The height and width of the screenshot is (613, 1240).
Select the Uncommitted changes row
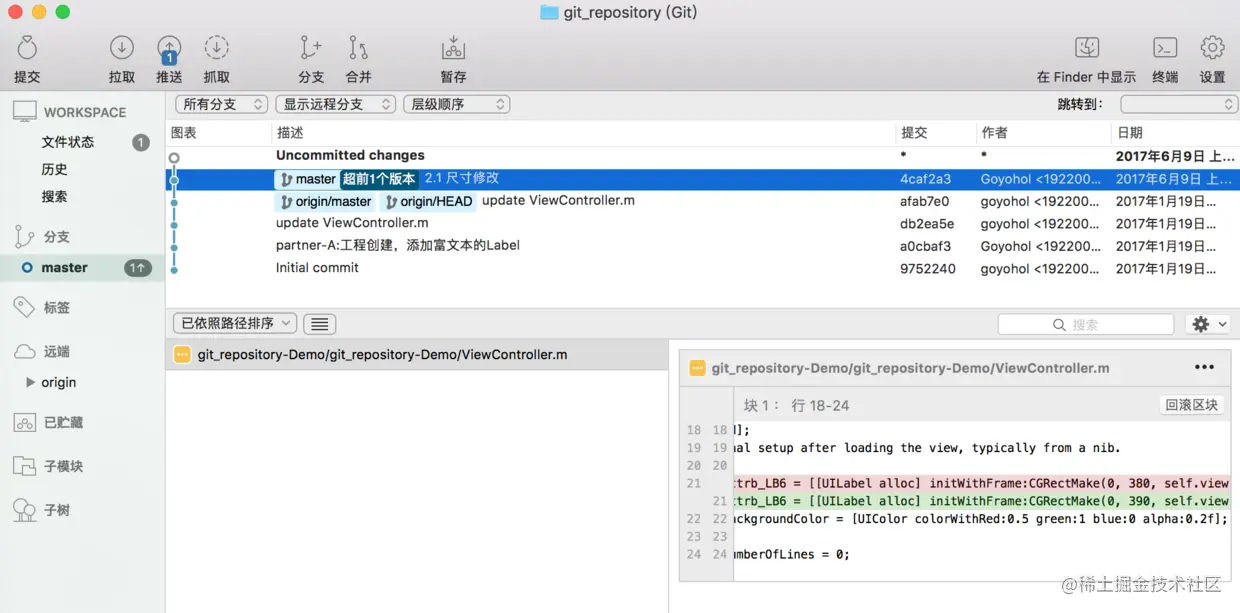coord(702,156)
